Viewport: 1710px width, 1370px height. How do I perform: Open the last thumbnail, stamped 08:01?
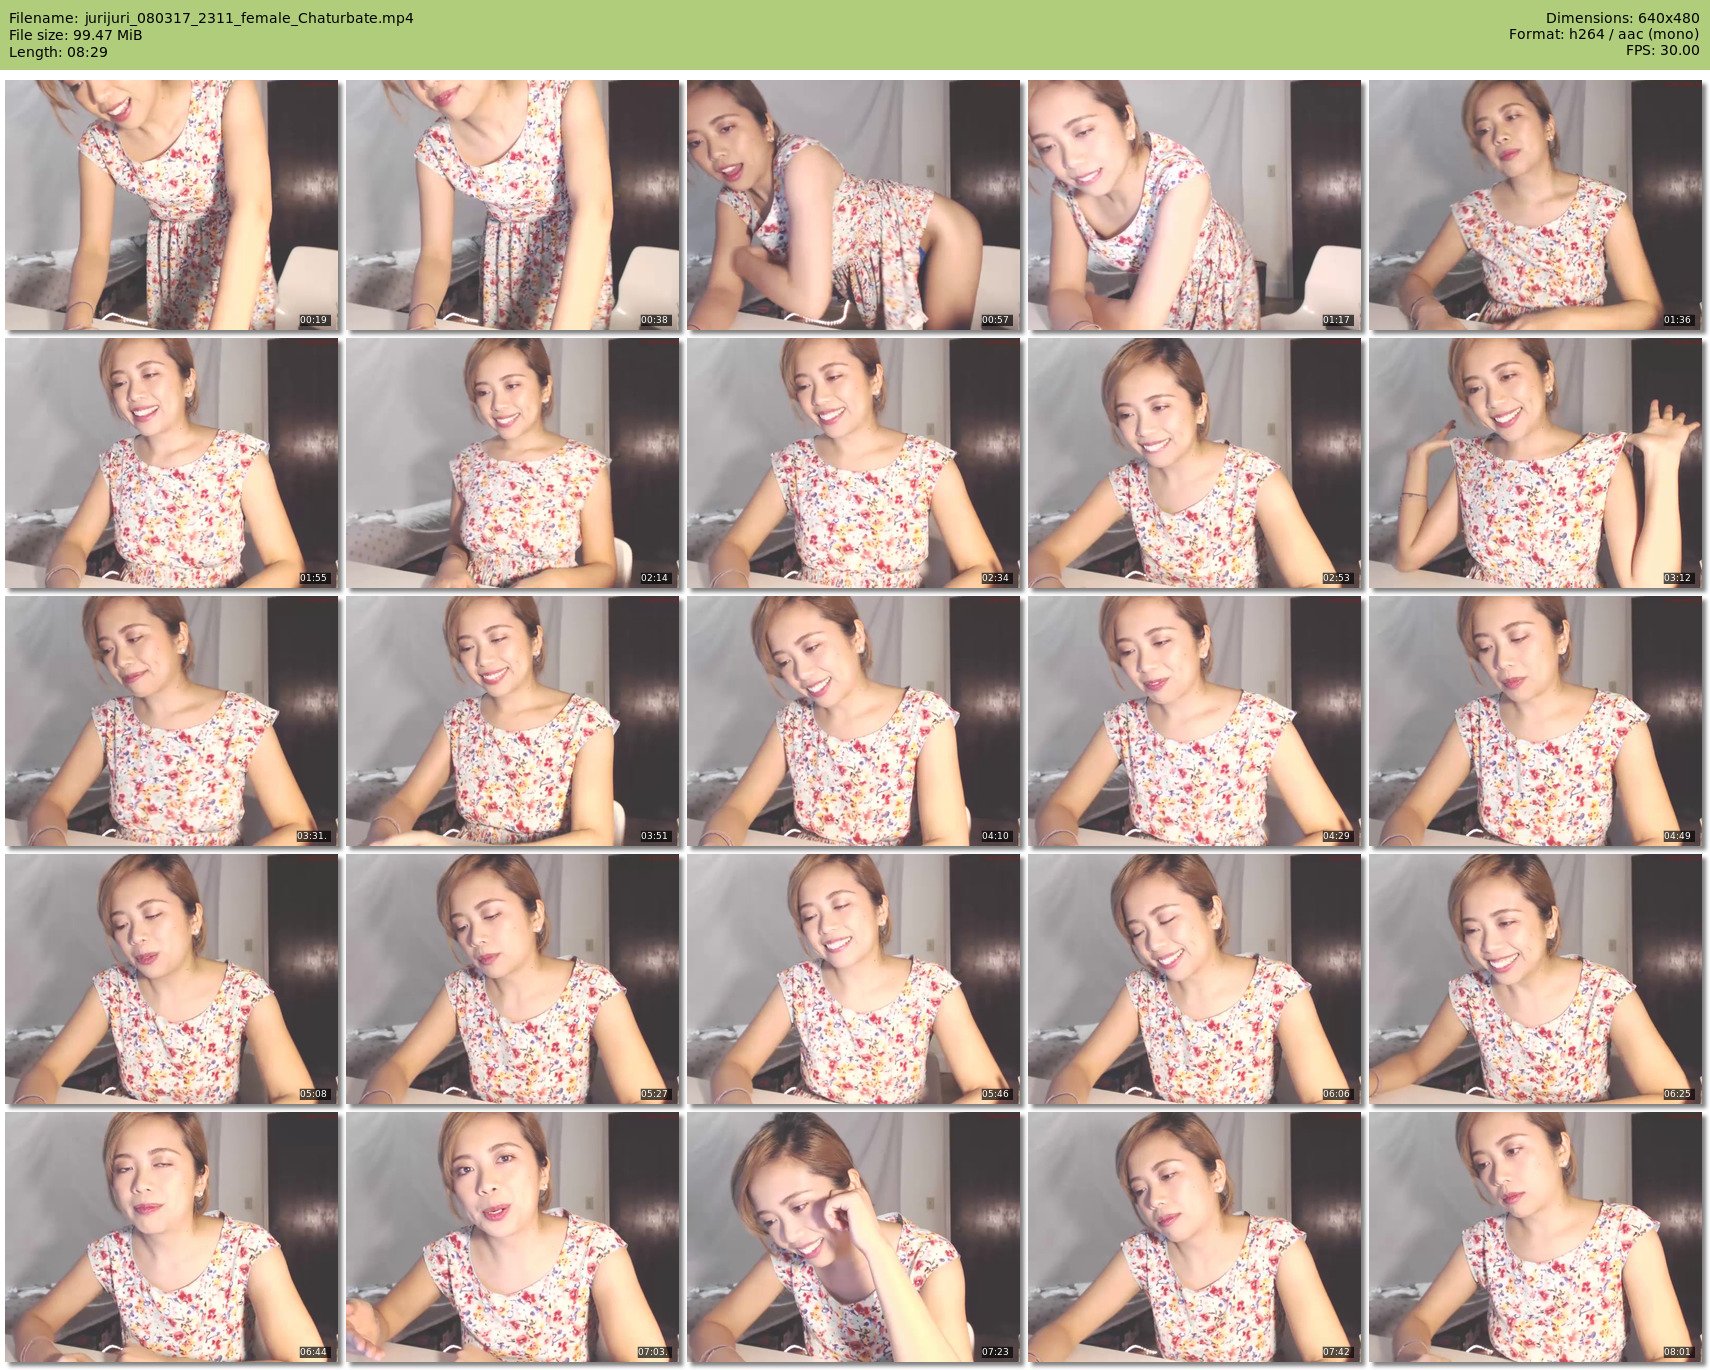click(x=1536, y=1237)
